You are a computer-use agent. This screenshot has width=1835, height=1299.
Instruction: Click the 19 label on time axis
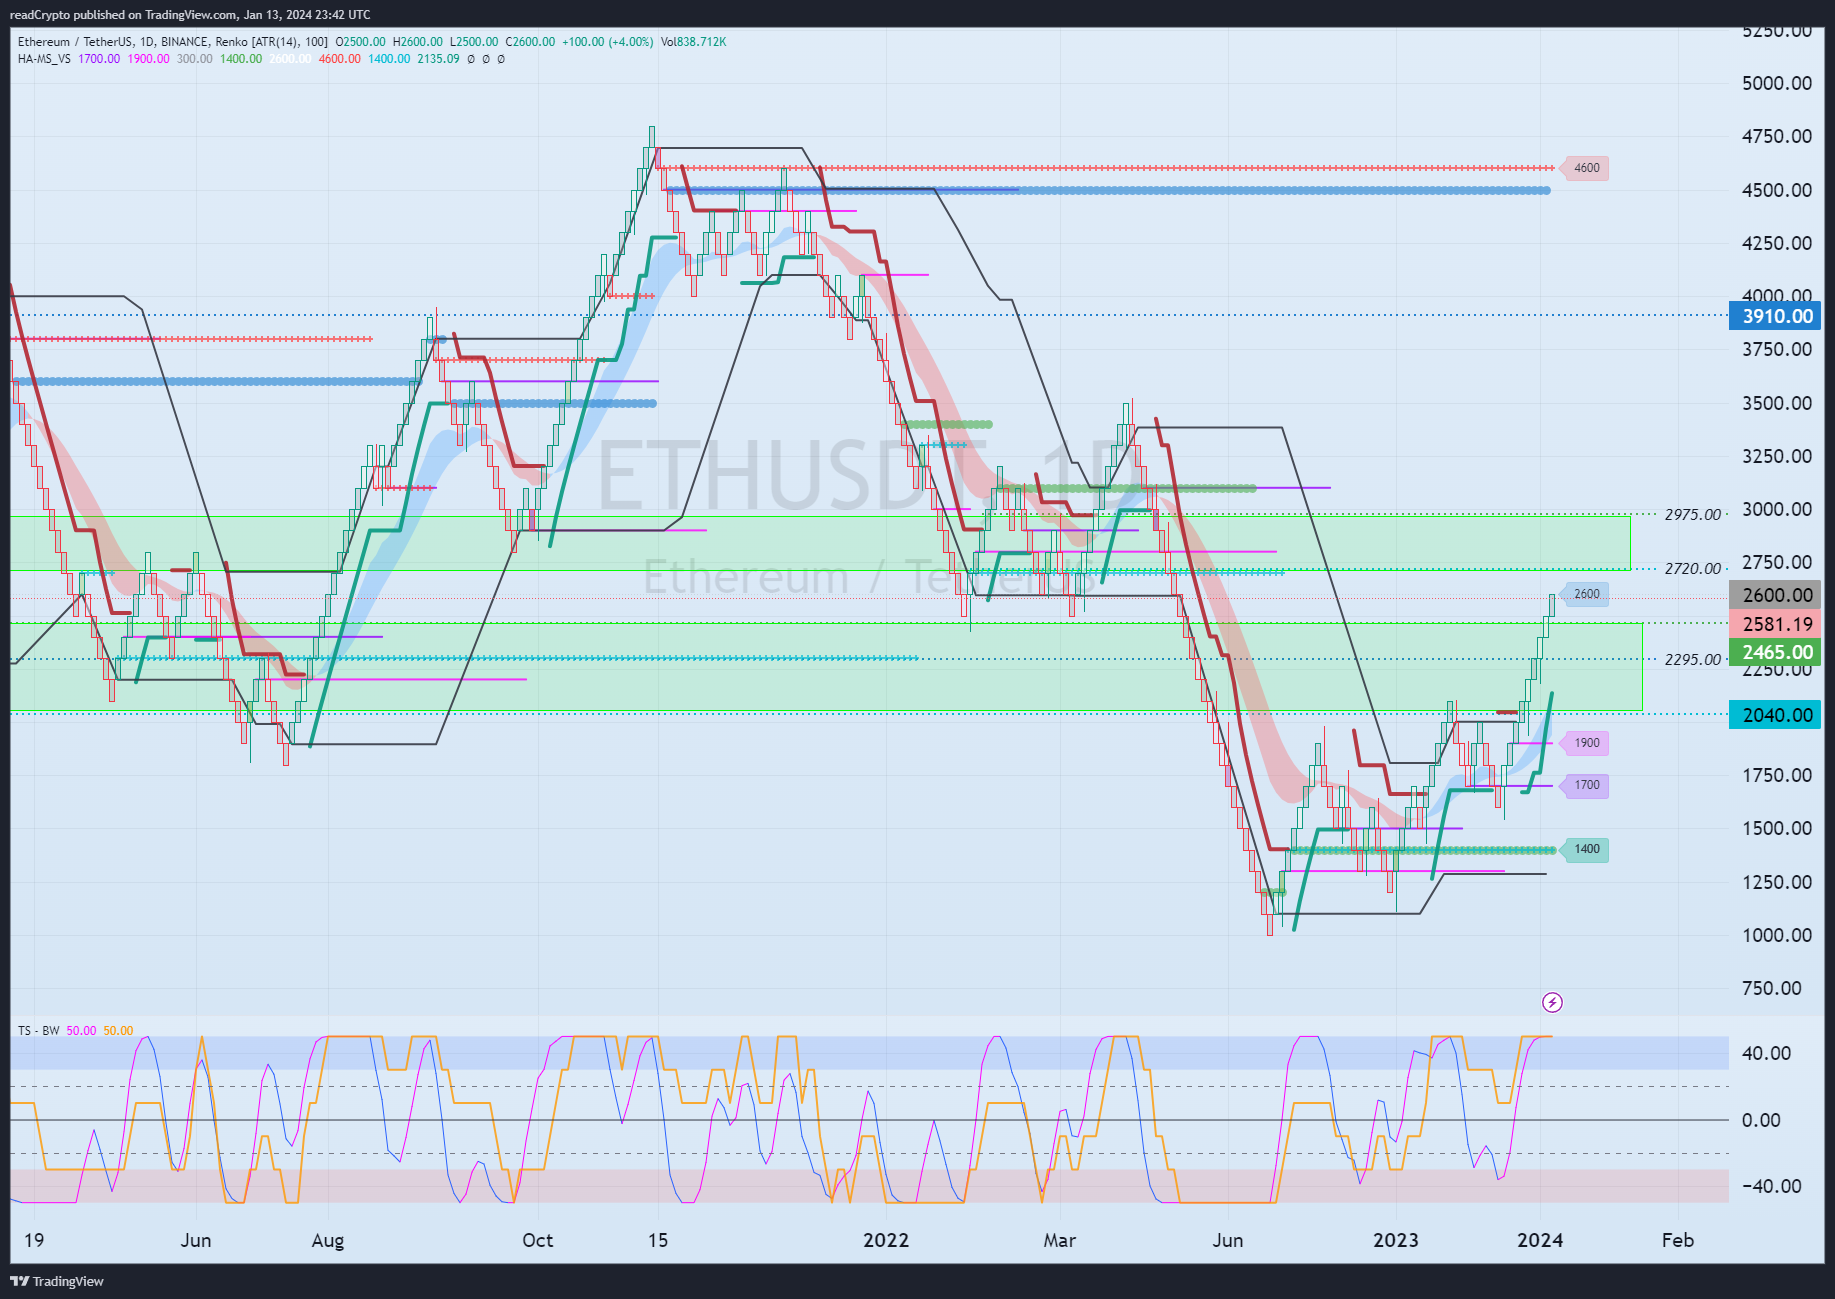[34, 1240]
